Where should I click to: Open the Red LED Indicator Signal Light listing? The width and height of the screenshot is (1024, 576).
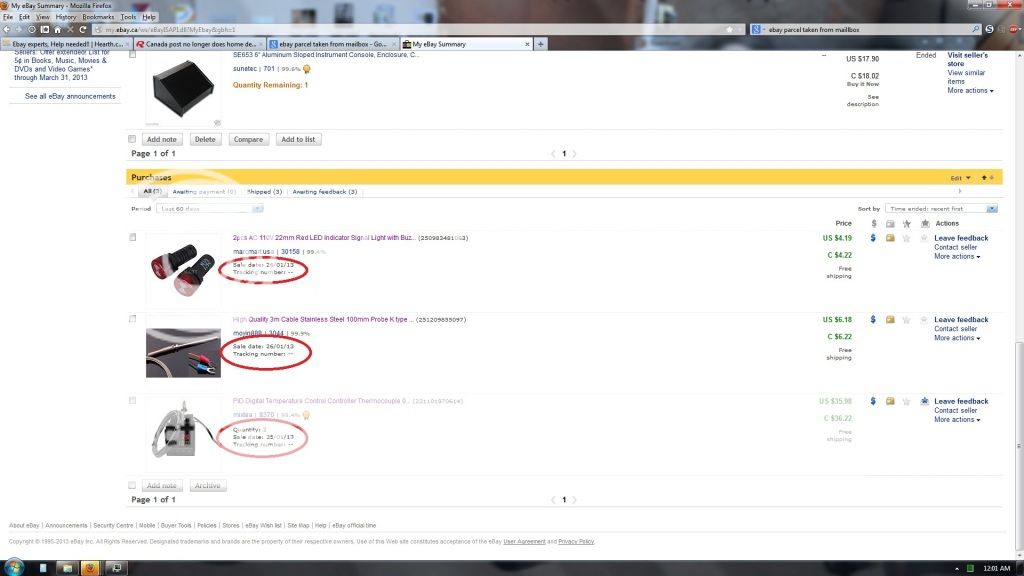[324, 238]
